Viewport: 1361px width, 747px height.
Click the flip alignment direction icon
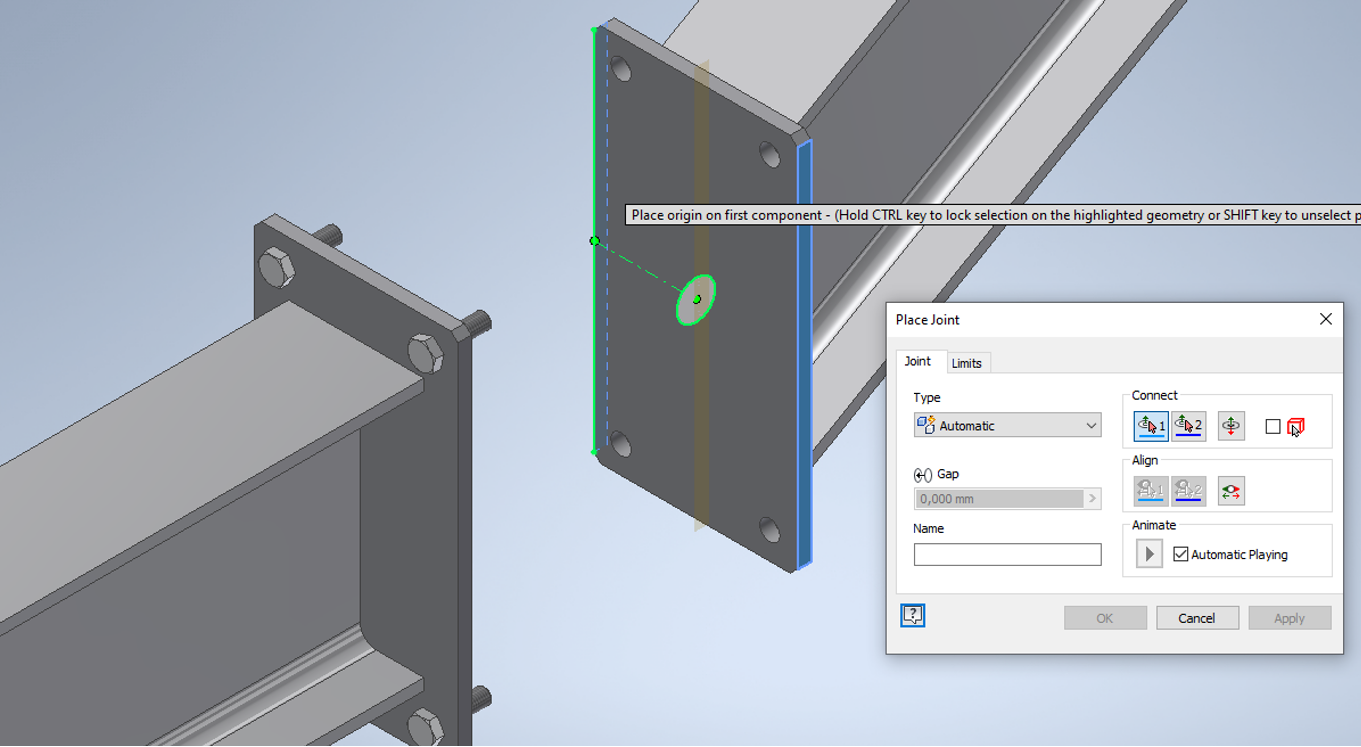click(1232, 490)
